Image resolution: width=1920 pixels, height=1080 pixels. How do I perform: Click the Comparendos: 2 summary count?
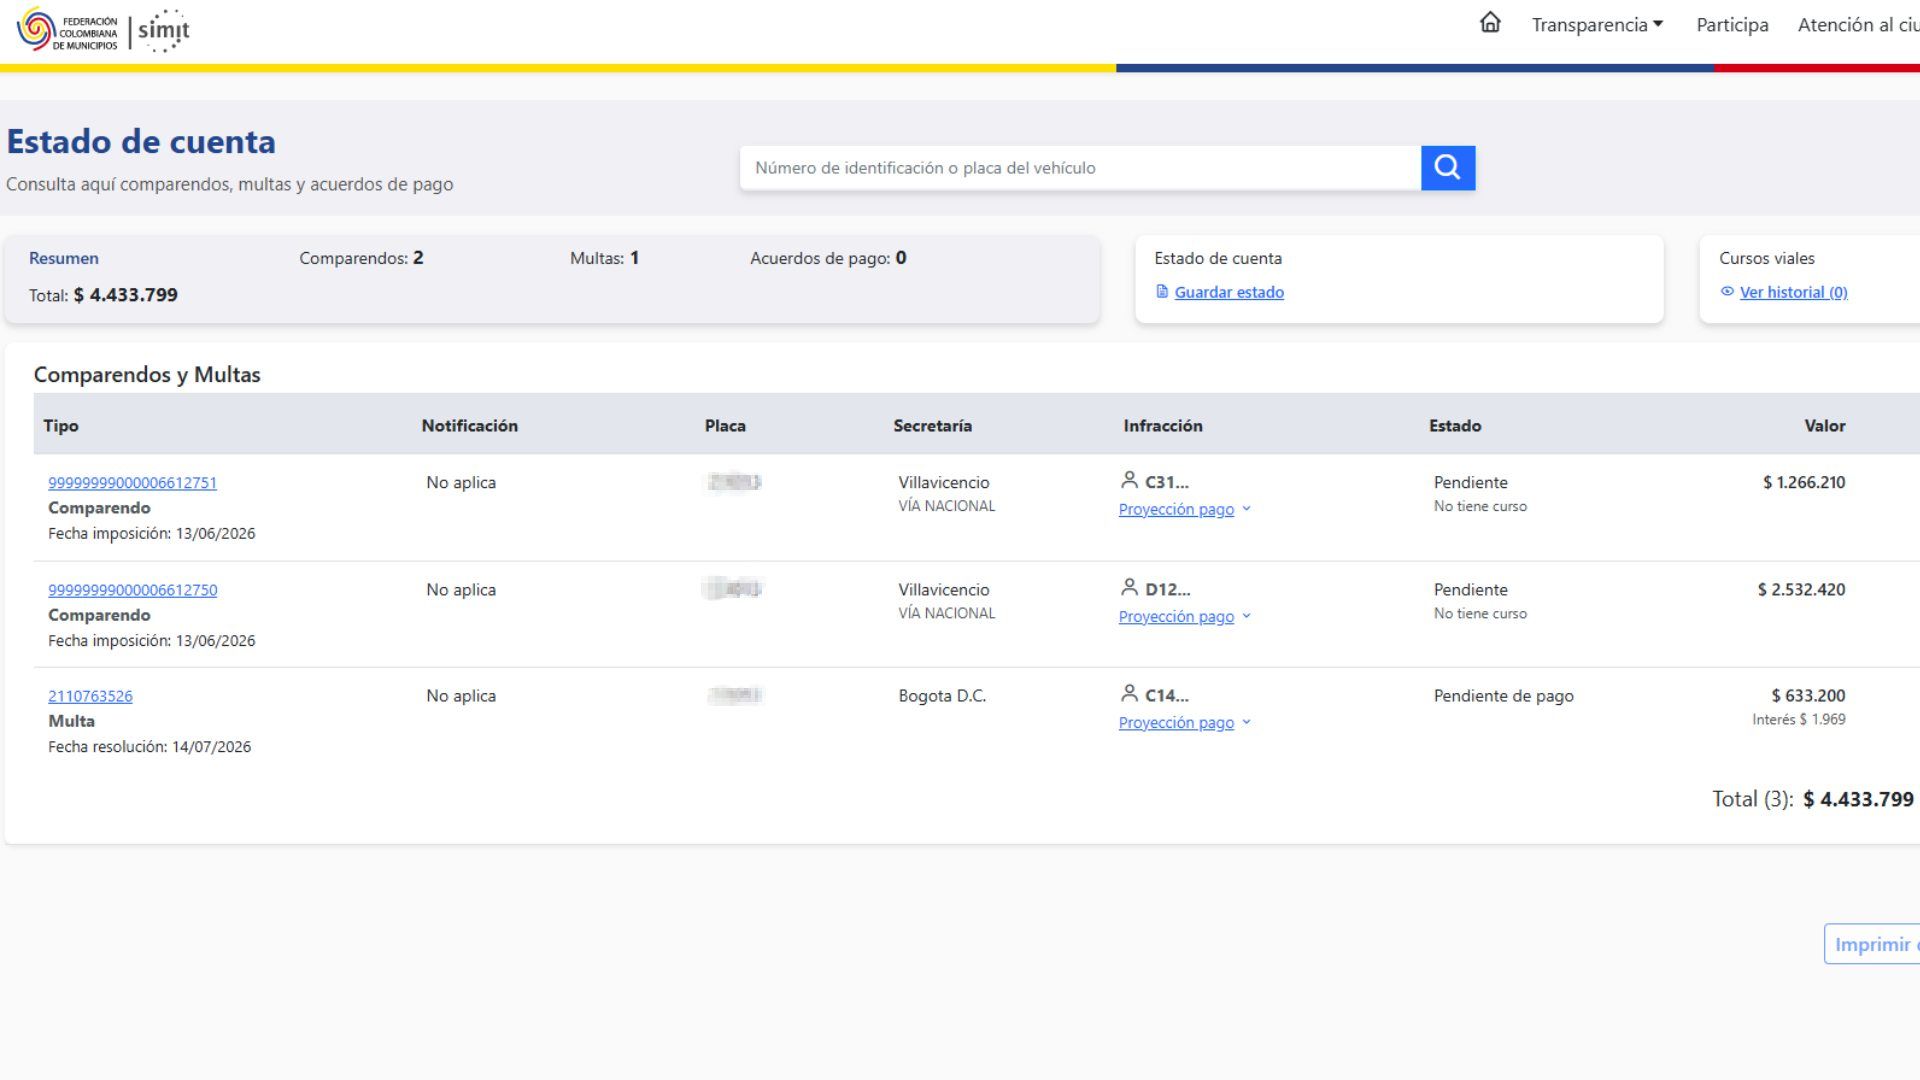[x=361, y=258]
